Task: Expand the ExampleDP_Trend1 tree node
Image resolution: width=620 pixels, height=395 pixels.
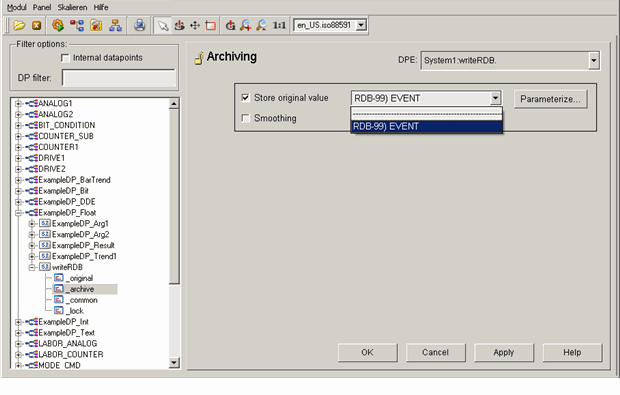Action: (x=32, y=256)
